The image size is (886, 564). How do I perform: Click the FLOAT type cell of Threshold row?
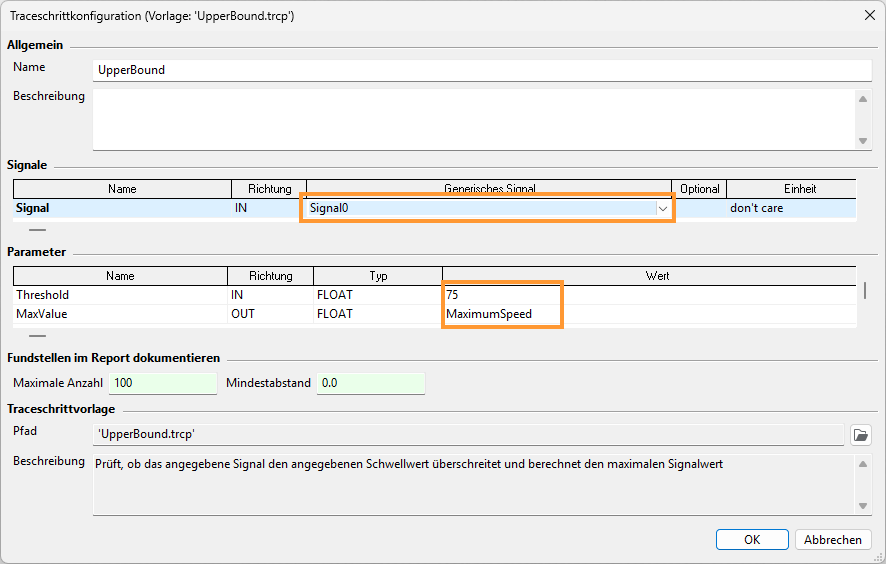378,295
